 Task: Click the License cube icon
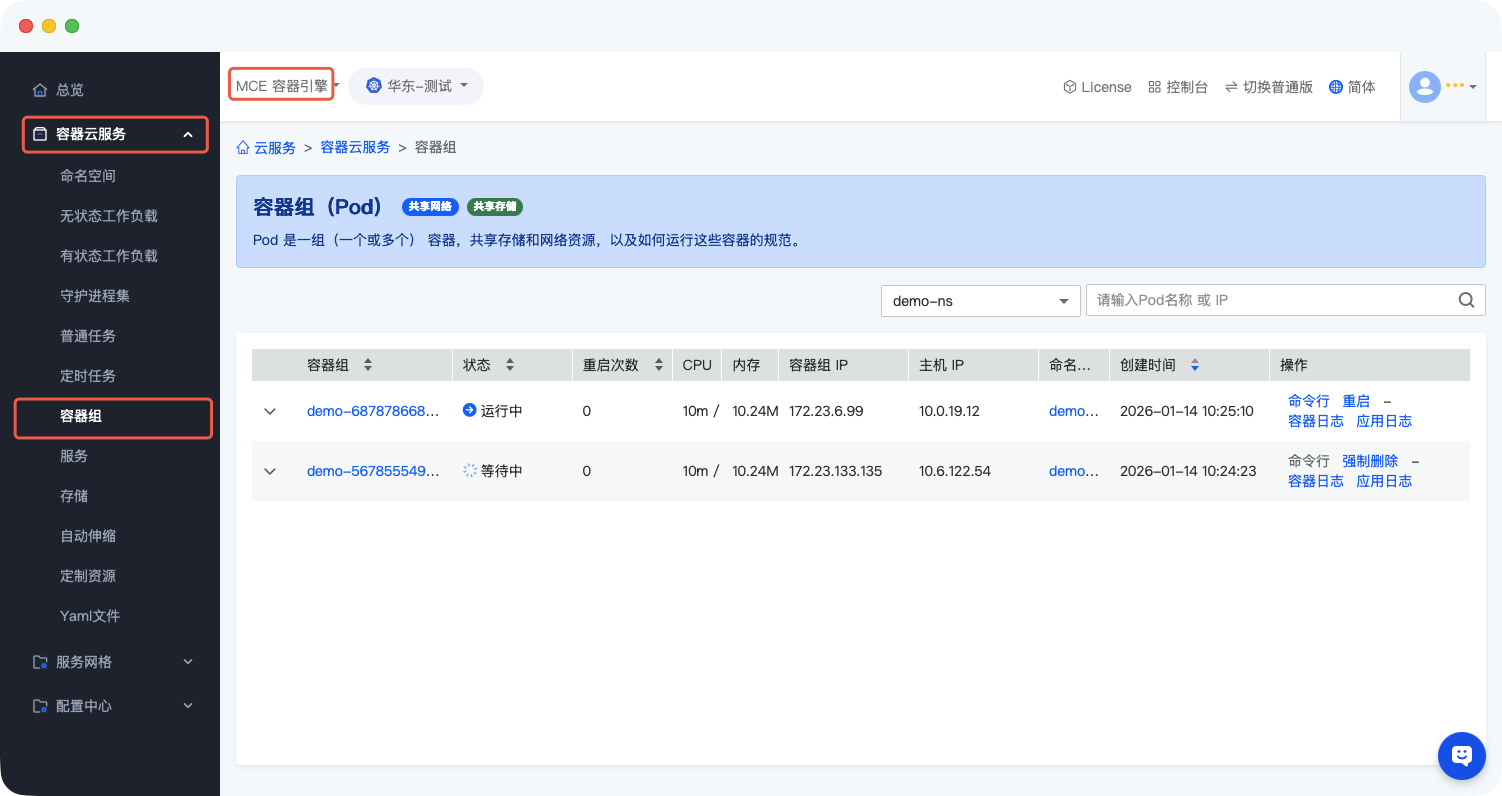pos(1069,87)
